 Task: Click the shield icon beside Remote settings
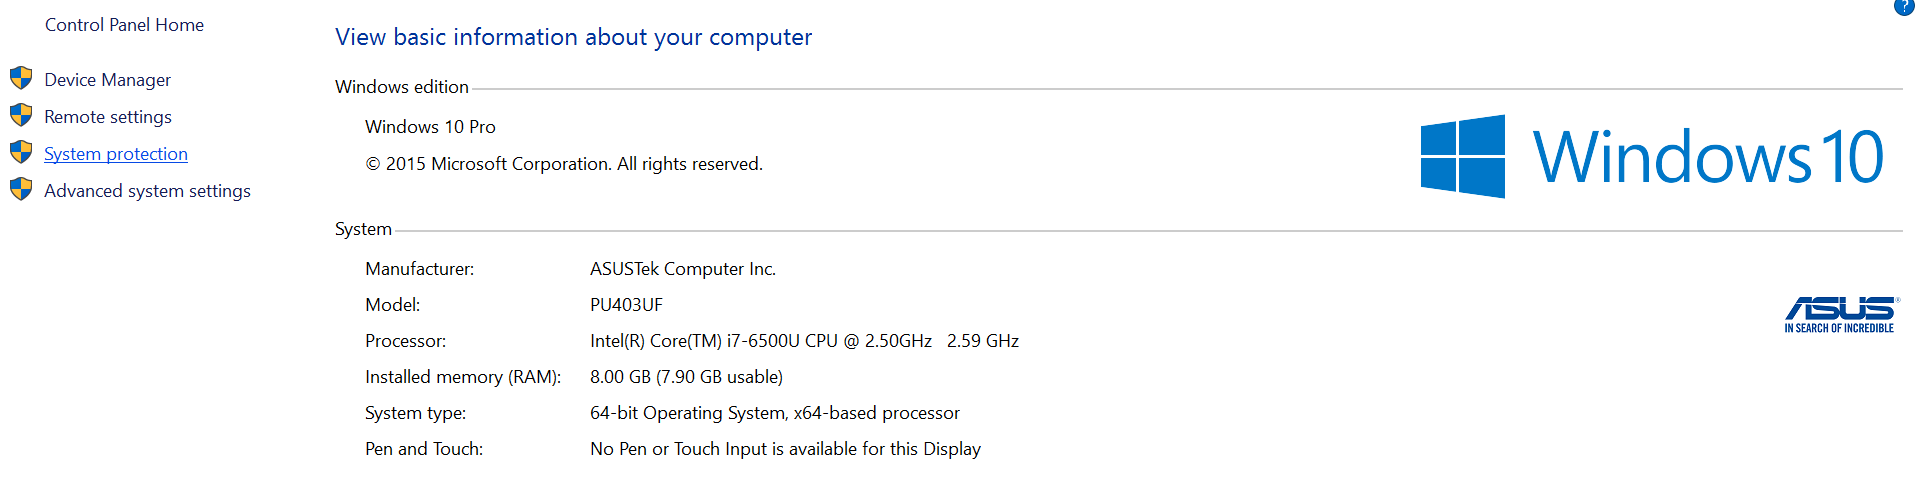tap(21, 115)
